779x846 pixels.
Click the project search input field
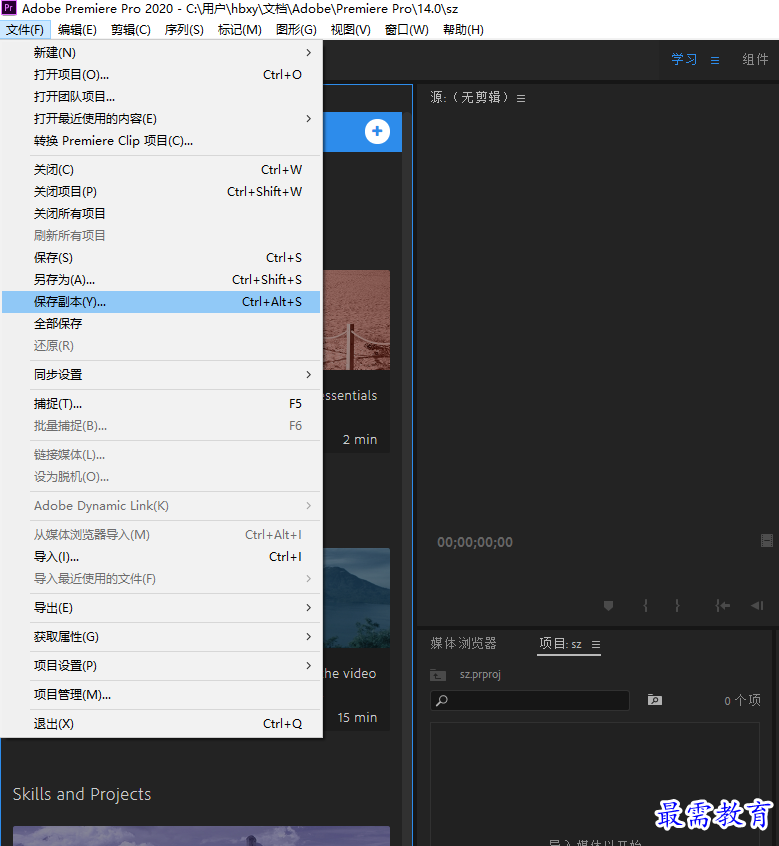click(x=530, y=700)
